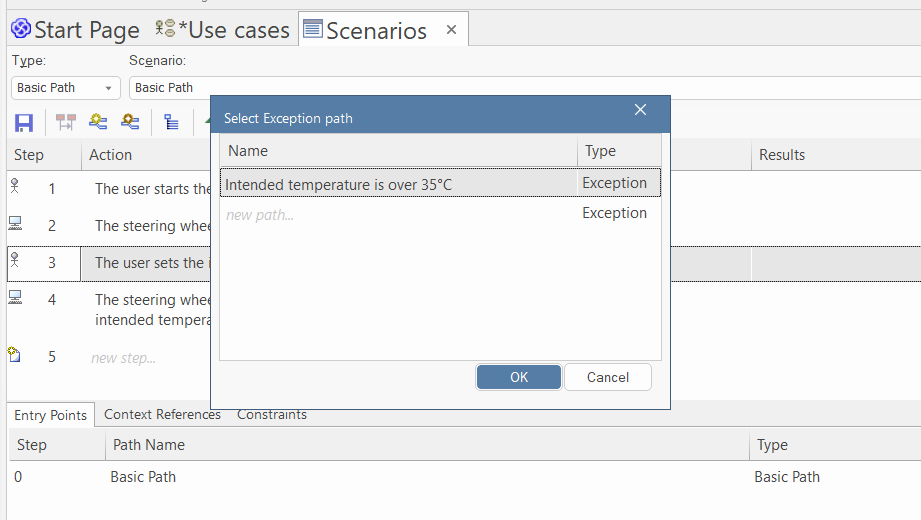This screenshot has height=520, width=921.
Task: Click the new step icon on row 5
Action: tap(15, 354)
